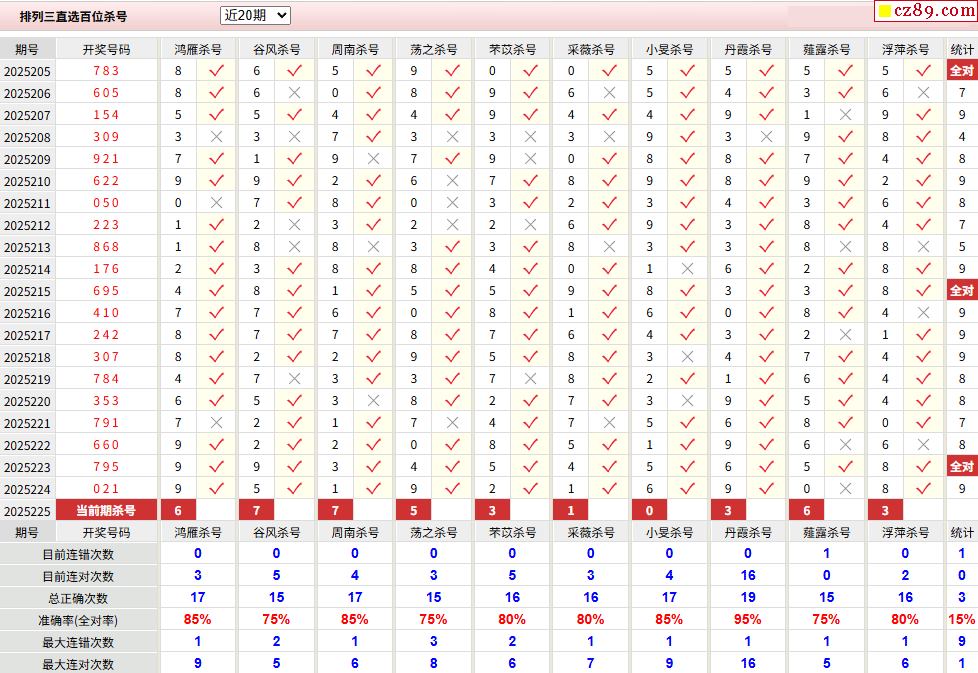978x673 pixels.
Task: Click the draw number 021
Action: (x=106, y=489)
